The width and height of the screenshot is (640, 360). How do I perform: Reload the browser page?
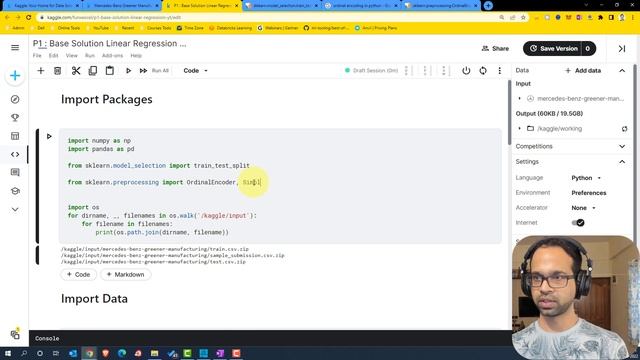tap(29, 18)
